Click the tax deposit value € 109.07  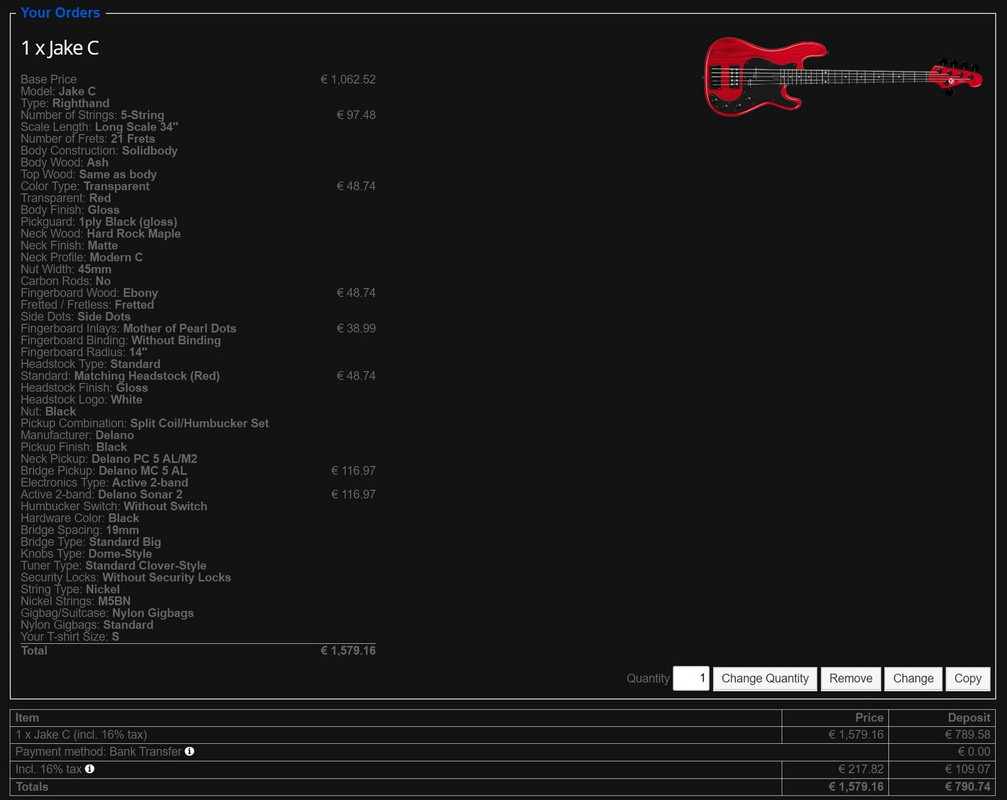click(x=967, y=769)
